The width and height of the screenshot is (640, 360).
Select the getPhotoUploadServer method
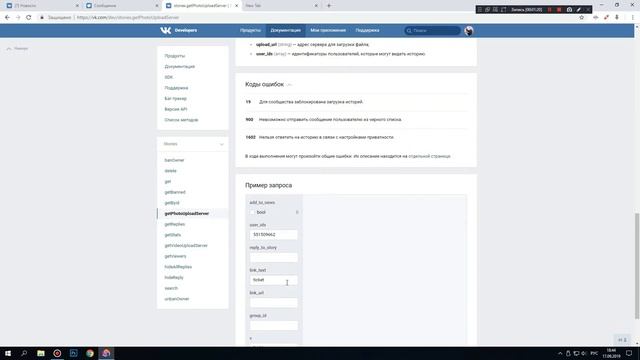click(187, 213)
